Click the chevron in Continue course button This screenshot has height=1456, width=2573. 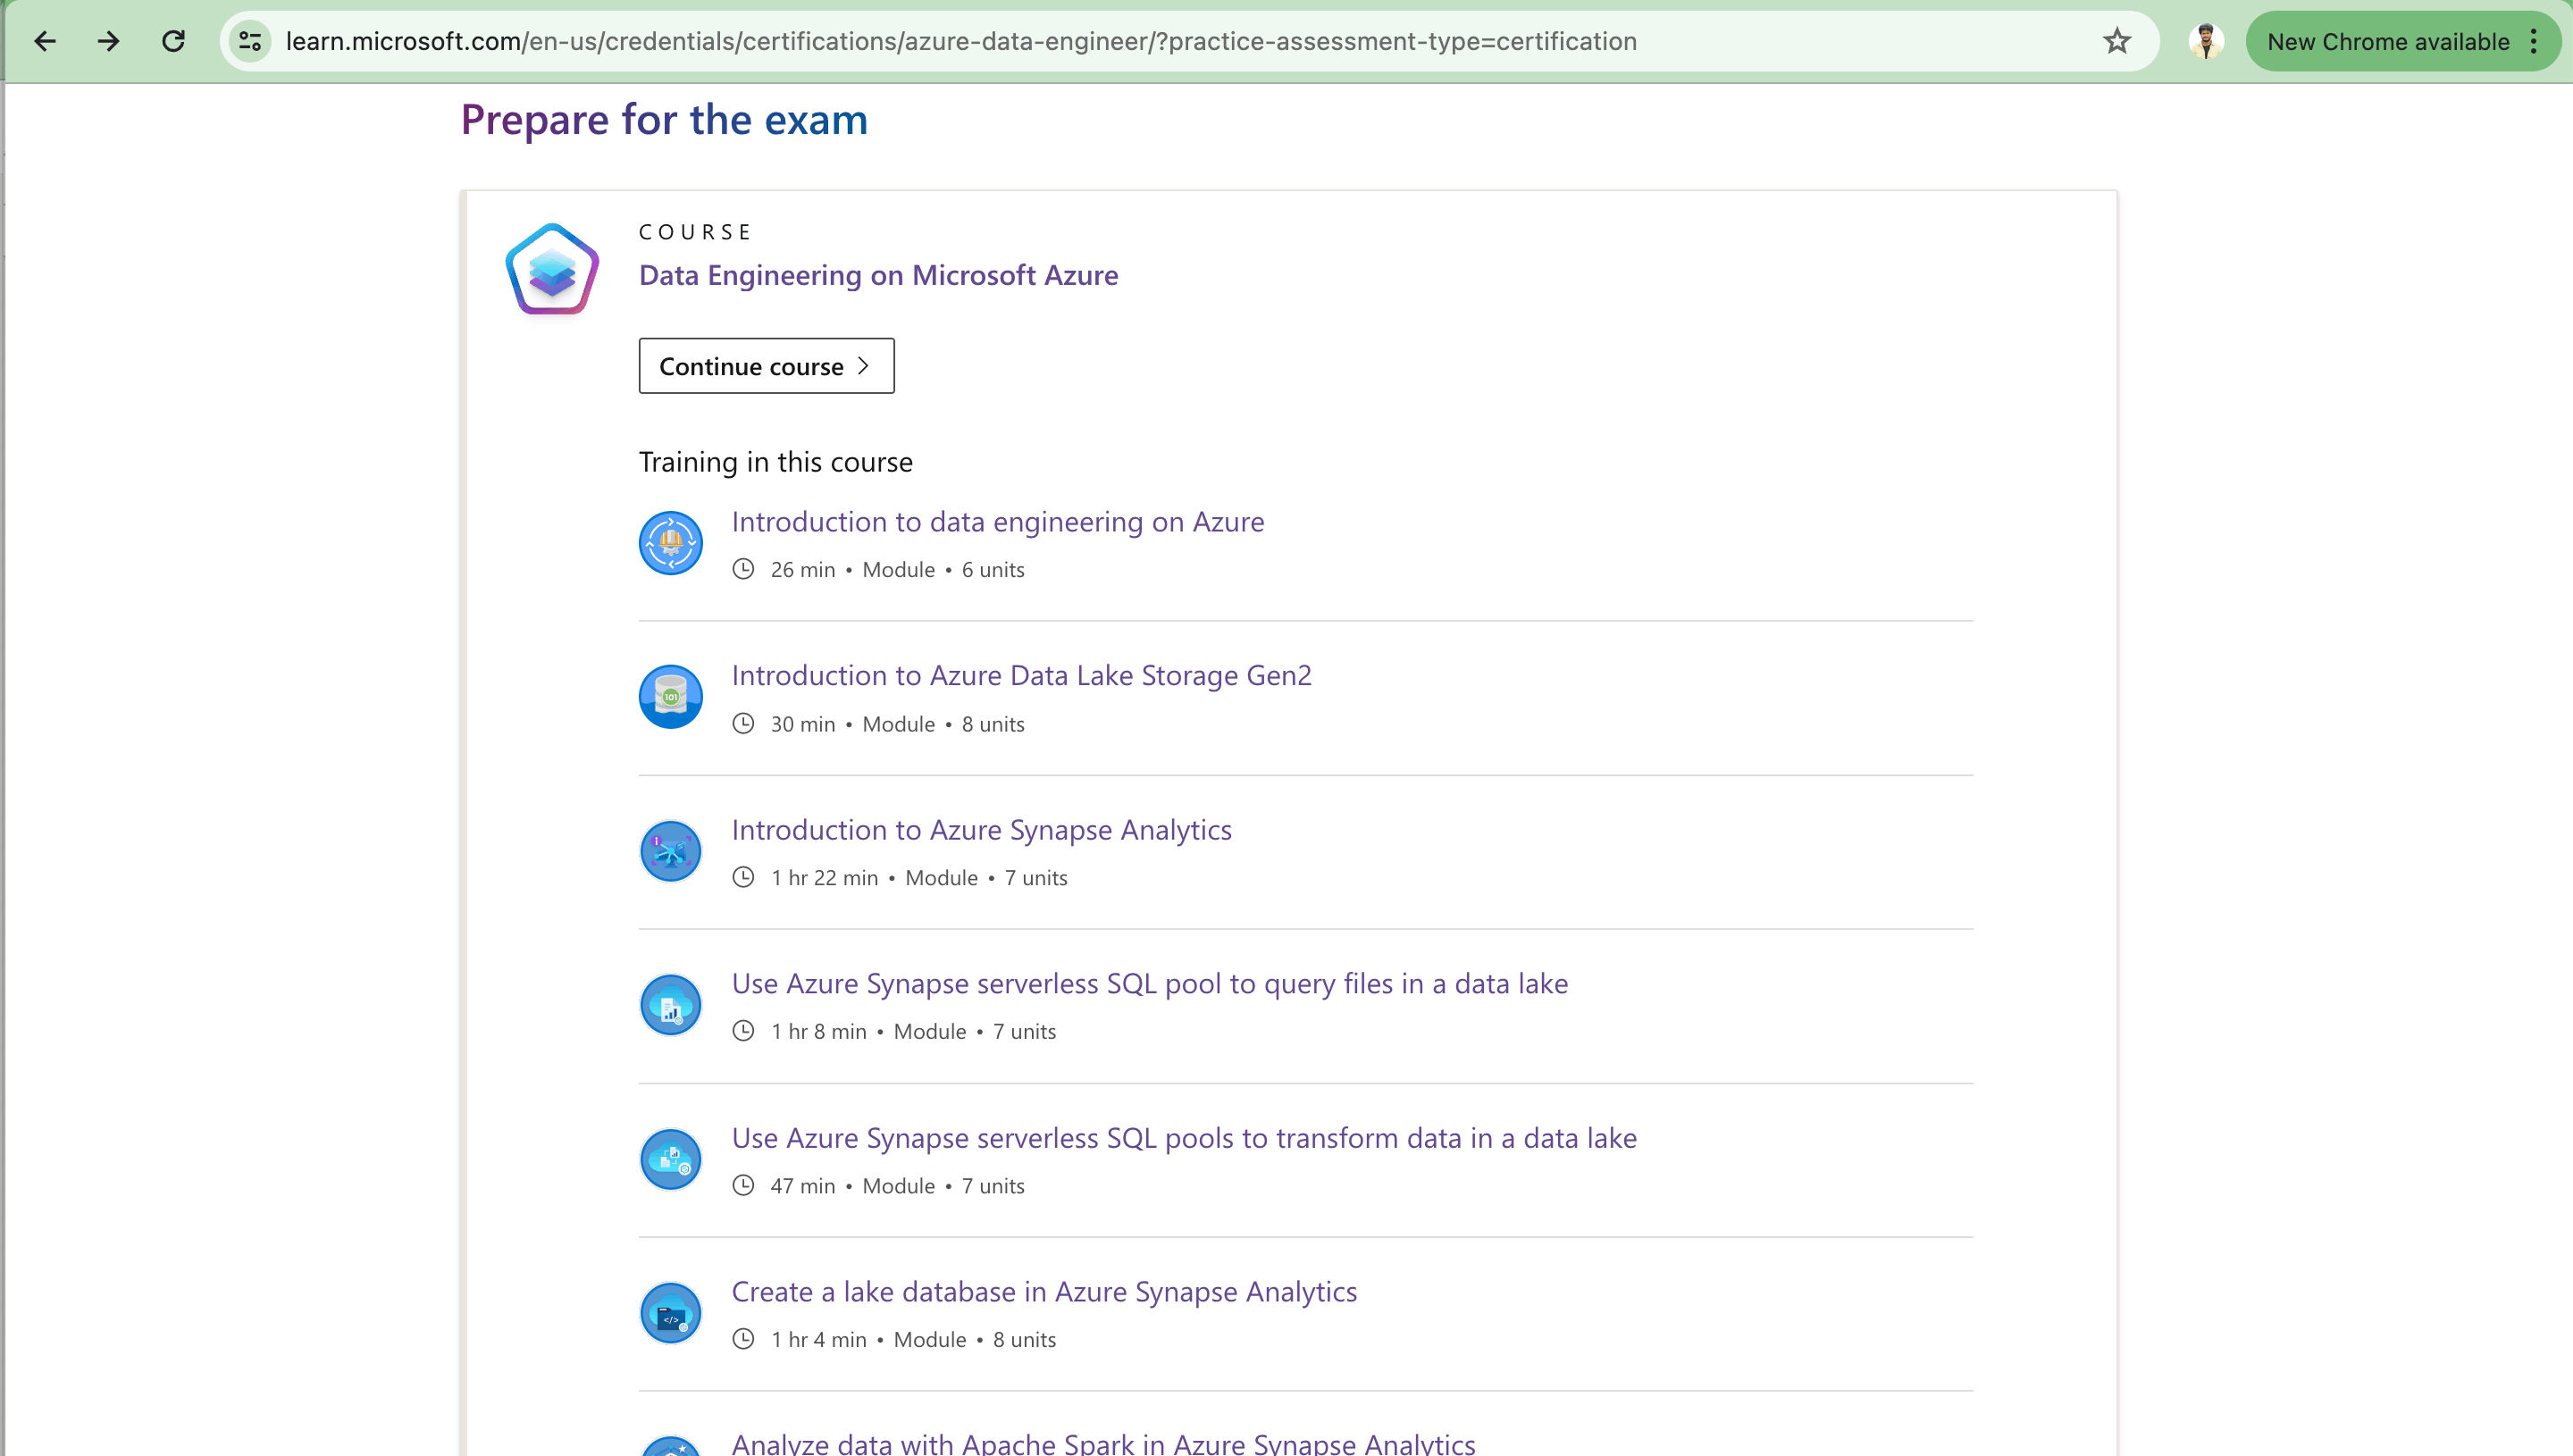(863, 366)
